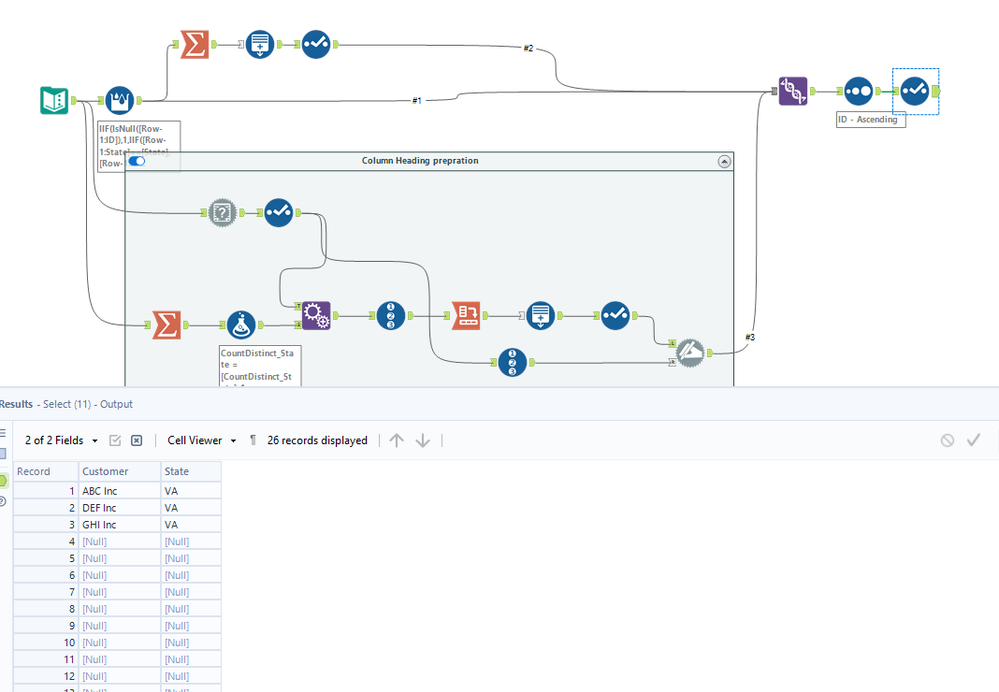
Task: Select the DEF Inc customer cell
Action: (x=120, y=508)
